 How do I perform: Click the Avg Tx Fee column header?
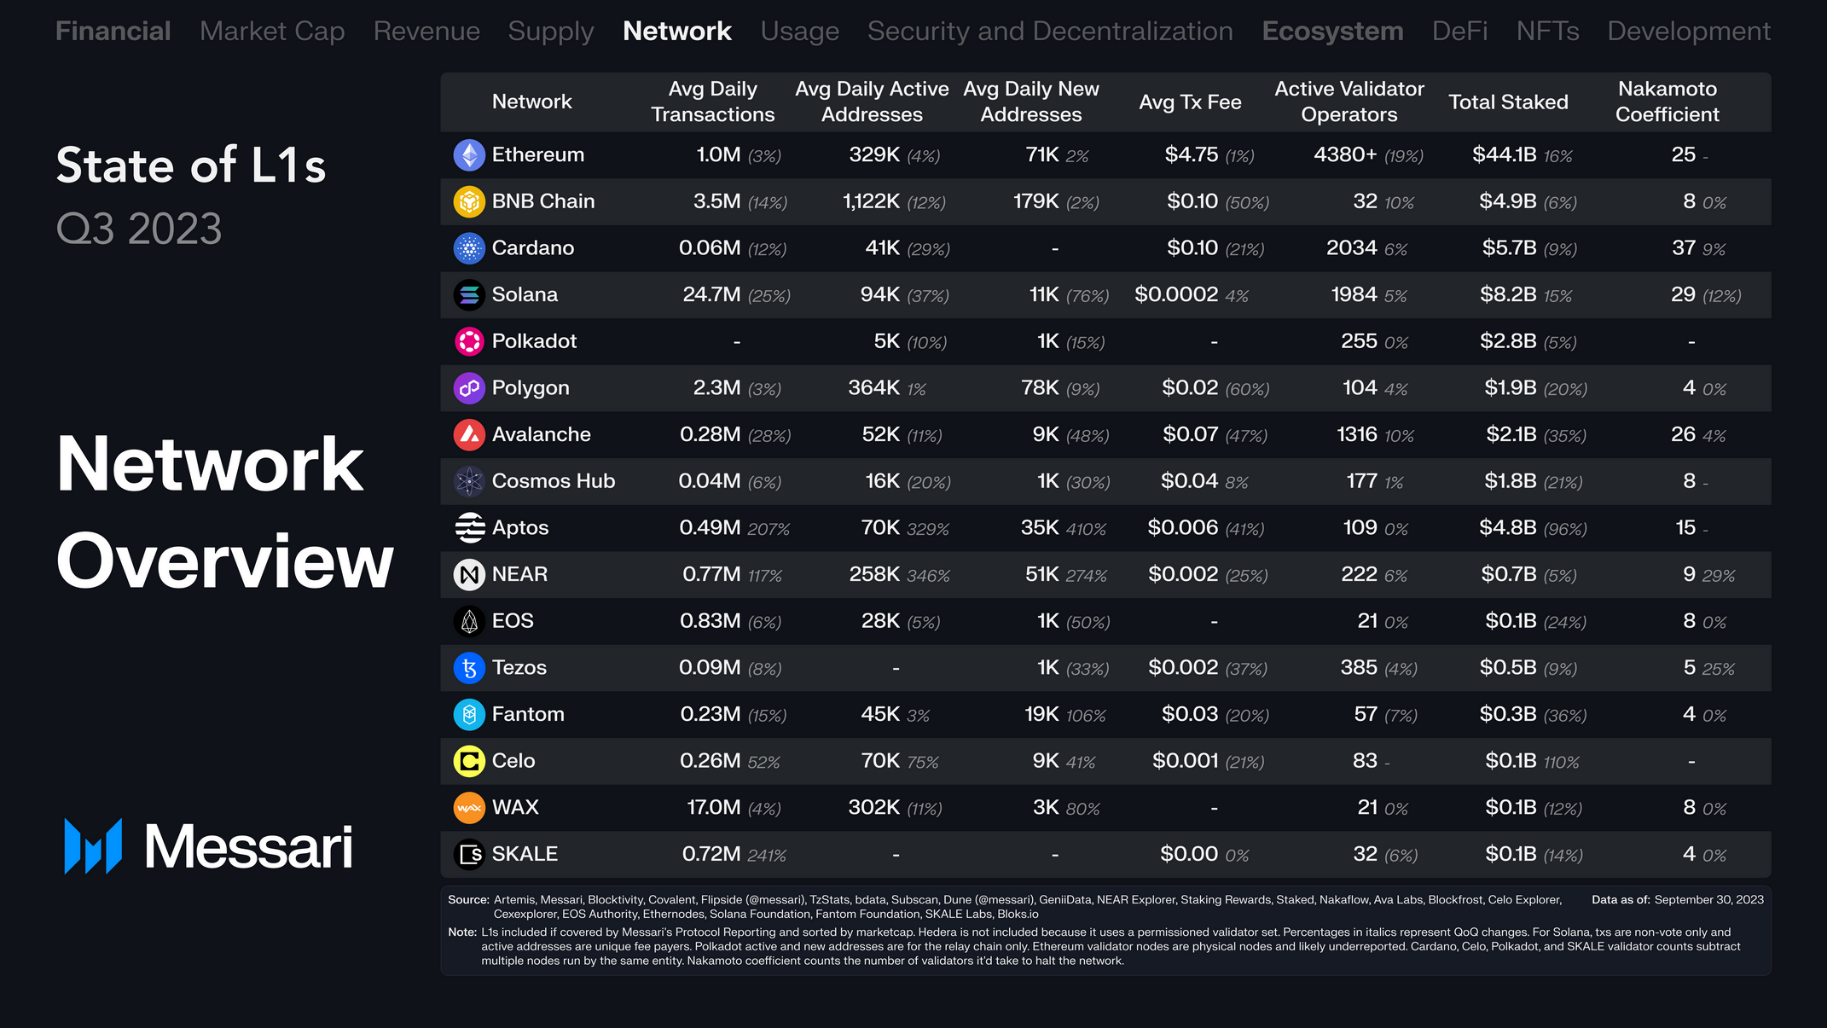(x=1190, y=101)
